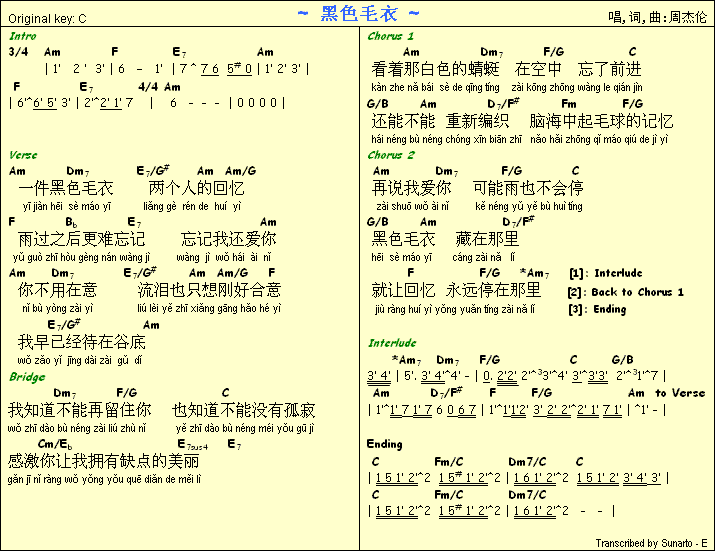The width and height of the screenshot is (715, 551).
Task: Click the song title 黑色毛衣
Action: [358, 14]
